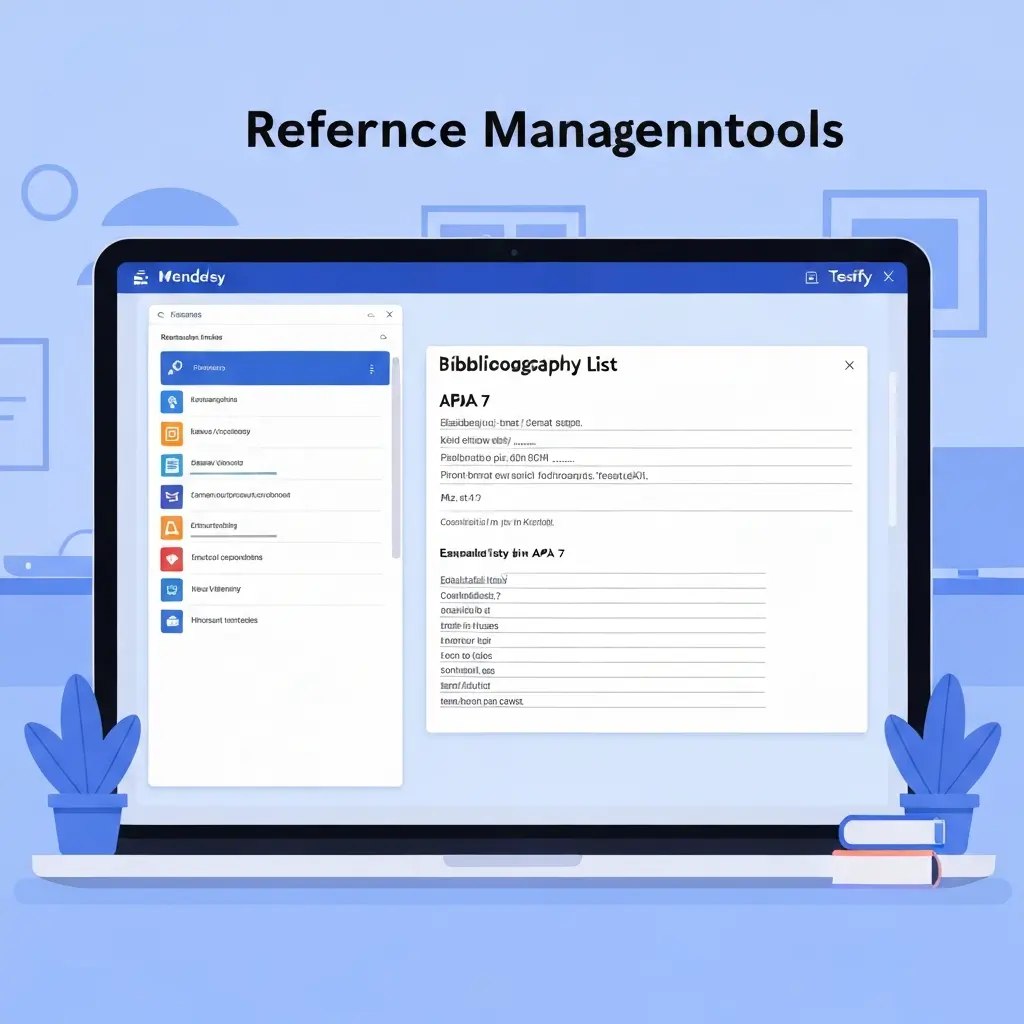The width and height of the screenshot is (1024, 1024).
Task: Click the dark blue envelope-style icon in the sidebar
Action: (172, 497)
